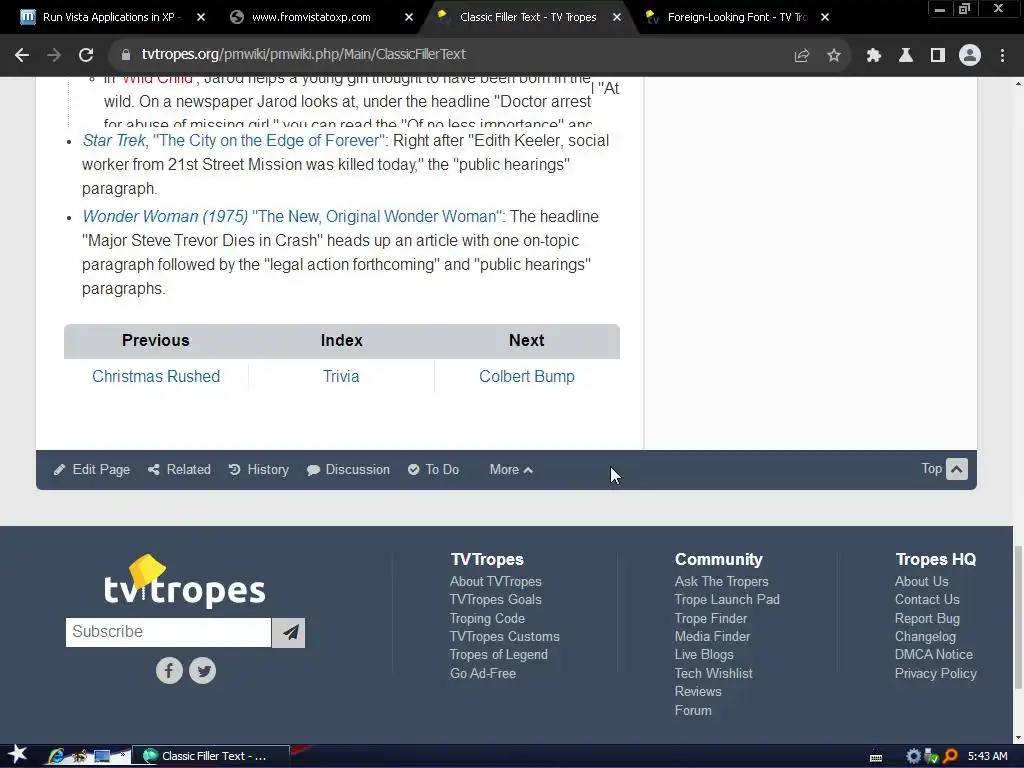Jump to top with the up-chevron button

[x=957, y=469]
